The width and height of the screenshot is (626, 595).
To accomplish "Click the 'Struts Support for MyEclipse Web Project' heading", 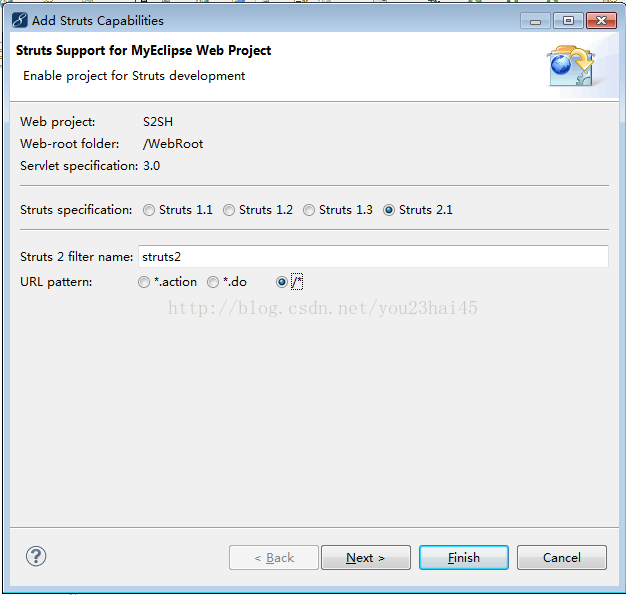I will pos(143,50).
